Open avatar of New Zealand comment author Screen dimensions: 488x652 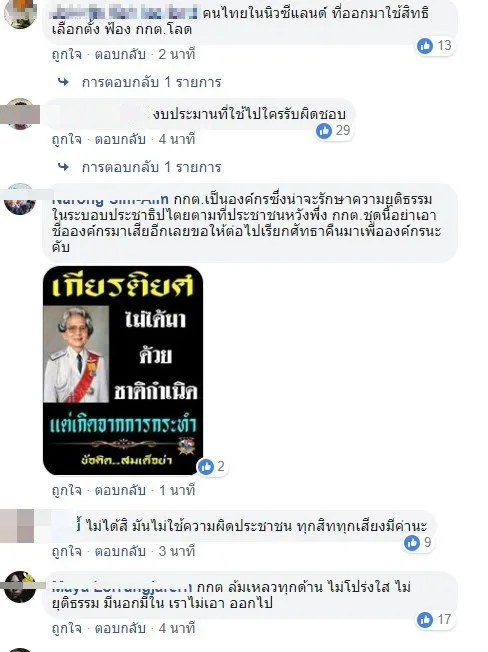[20, 13]
